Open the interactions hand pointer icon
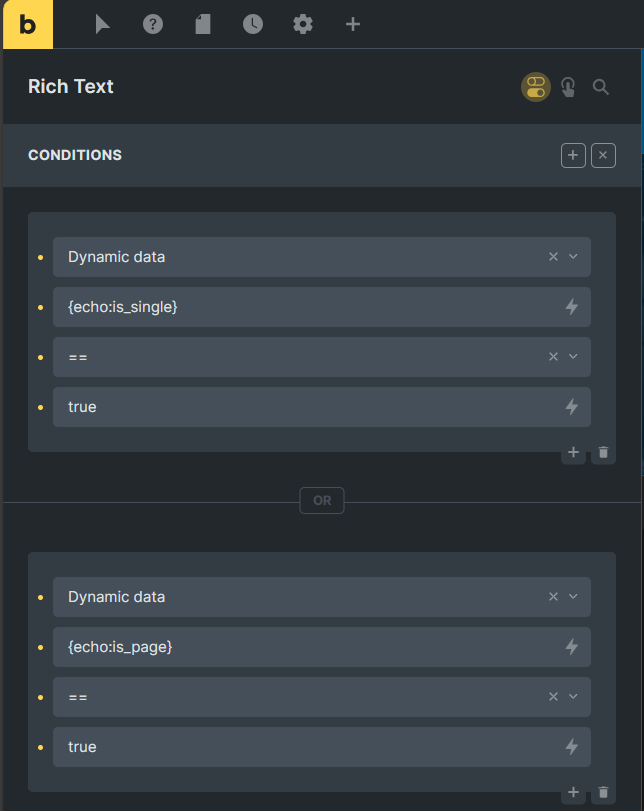The width and height of the screenshot is (644, 811). (568, 87)
